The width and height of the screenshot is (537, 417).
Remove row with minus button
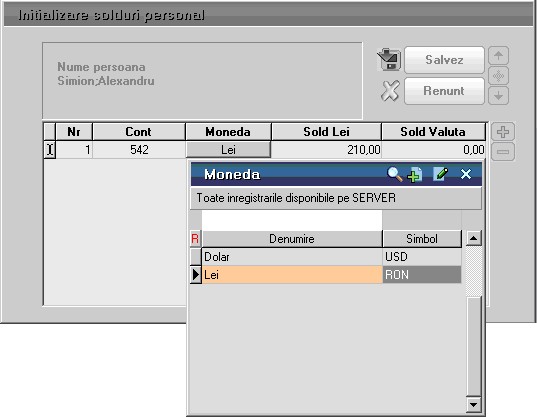point(503,152)
